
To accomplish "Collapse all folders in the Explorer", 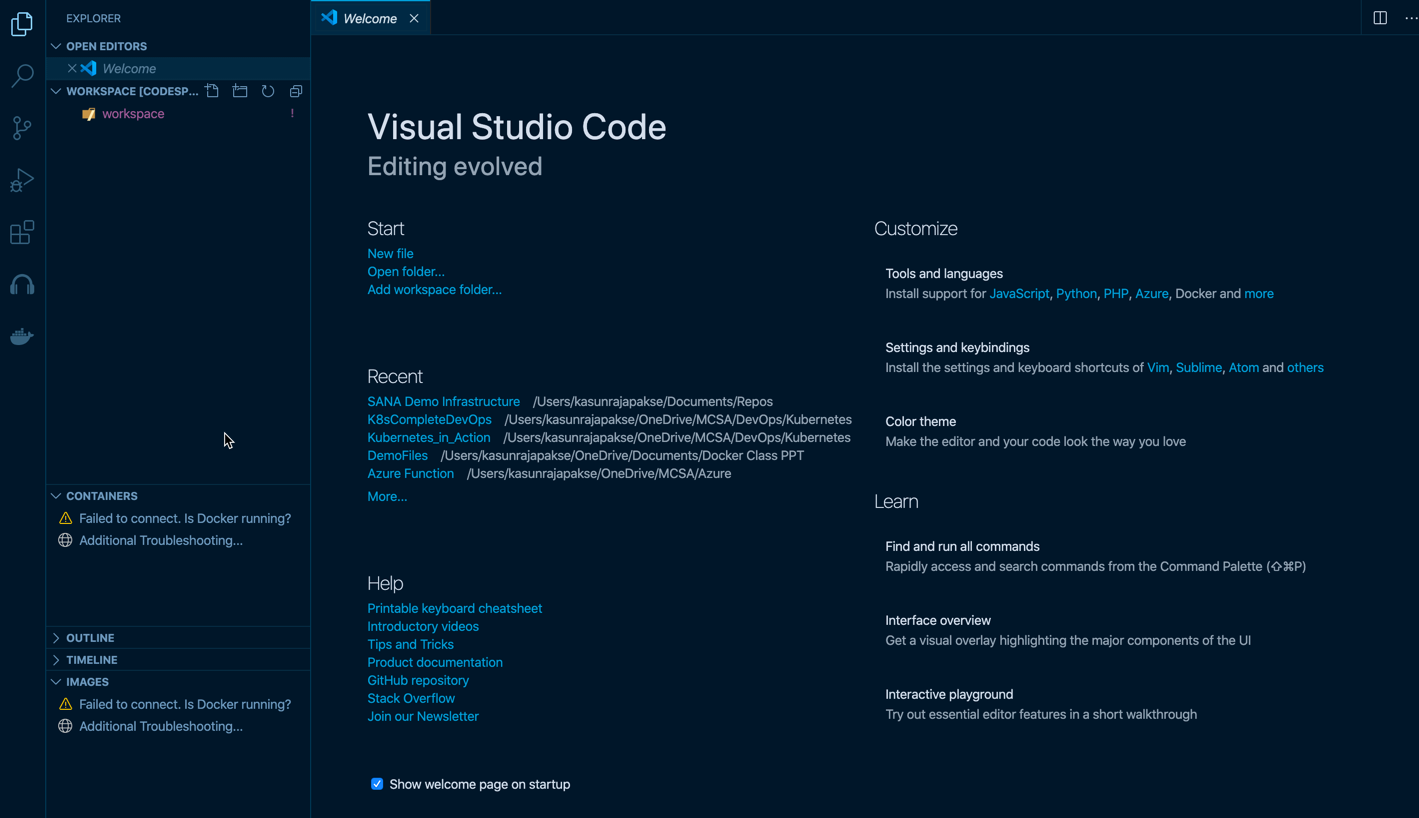I will point(295,90).
